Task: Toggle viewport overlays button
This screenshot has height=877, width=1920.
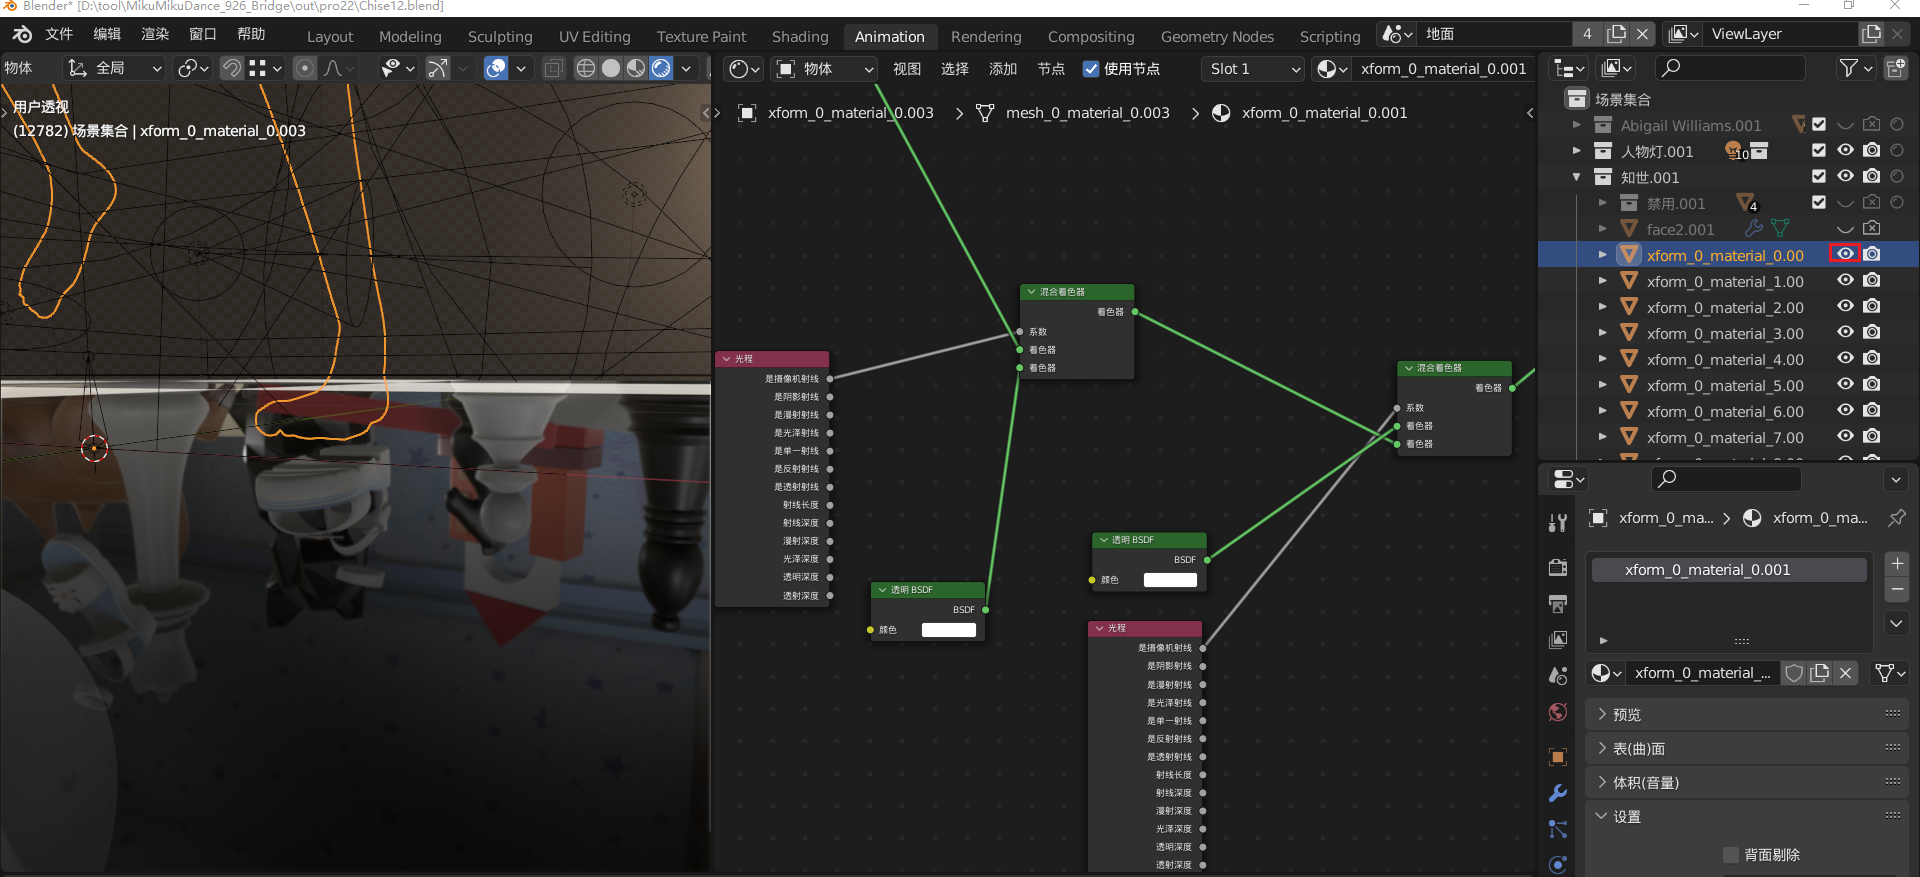Action: (496, 68)
